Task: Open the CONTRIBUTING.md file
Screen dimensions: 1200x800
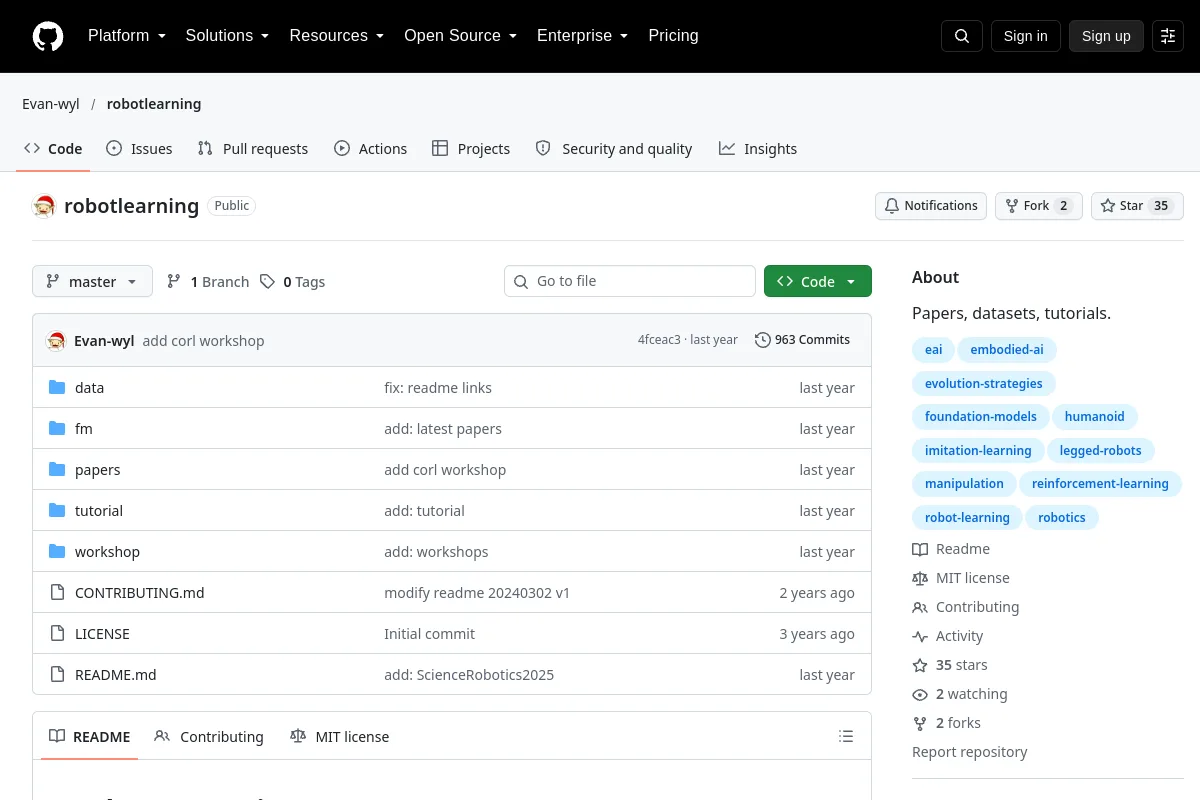Action: pyautogui.click(x=139, y=593)
